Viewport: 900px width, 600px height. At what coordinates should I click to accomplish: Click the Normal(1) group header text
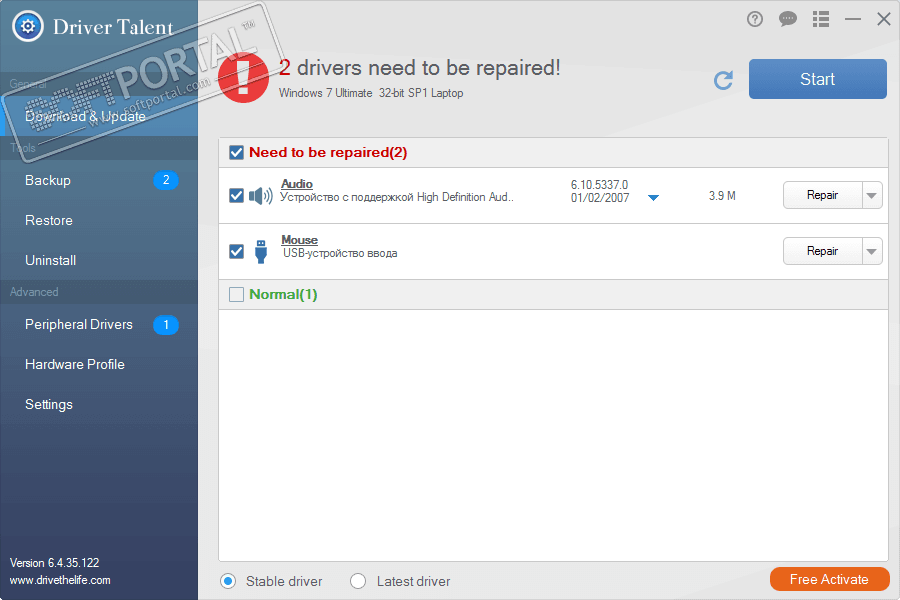pos(283,295)
